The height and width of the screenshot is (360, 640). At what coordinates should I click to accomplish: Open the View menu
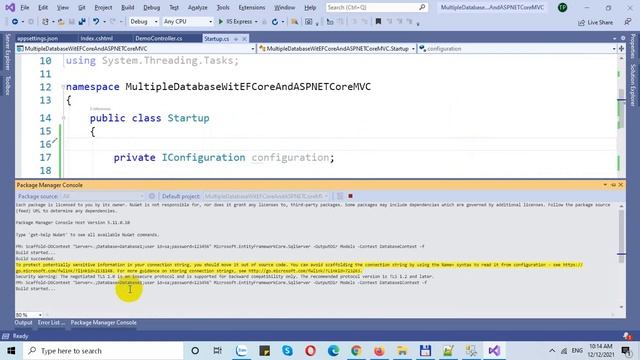[62, 7]
